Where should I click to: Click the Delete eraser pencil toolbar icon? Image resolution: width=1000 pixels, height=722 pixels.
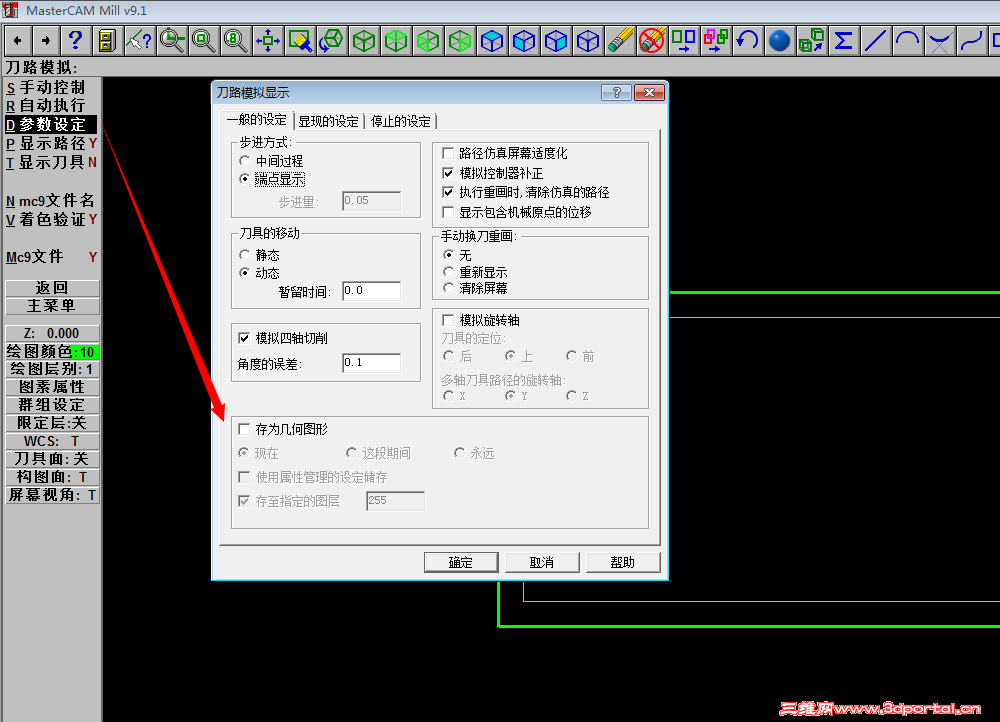click(x=620, y=41)
